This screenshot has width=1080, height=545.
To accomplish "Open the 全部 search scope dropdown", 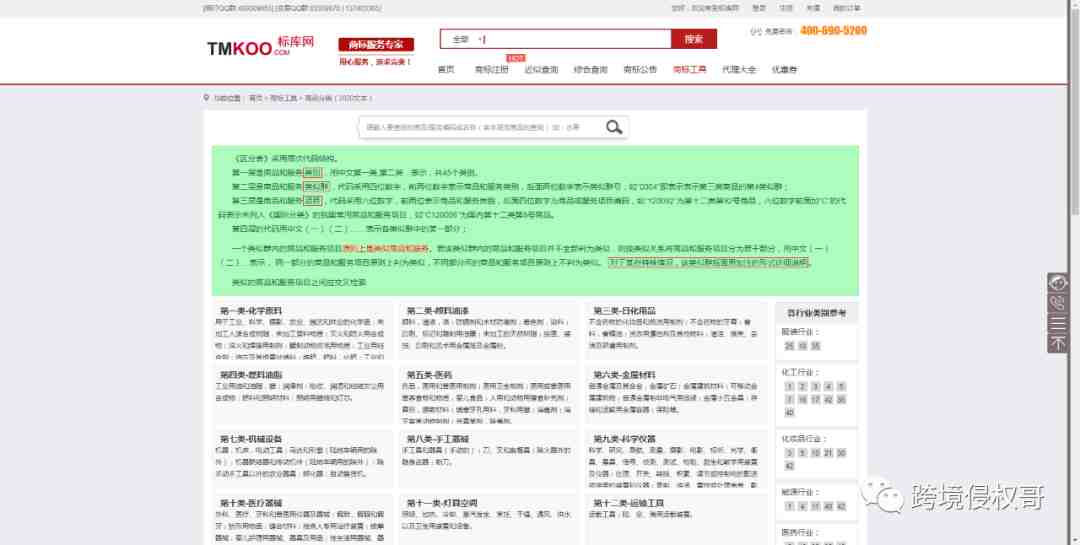I will 468,39.
